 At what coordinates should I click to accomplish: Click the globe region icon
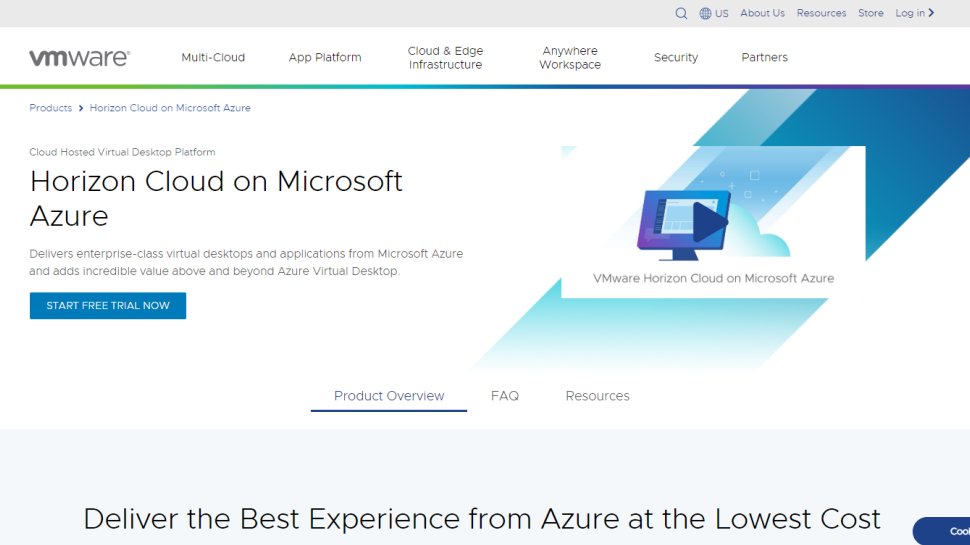coord(705,13)
